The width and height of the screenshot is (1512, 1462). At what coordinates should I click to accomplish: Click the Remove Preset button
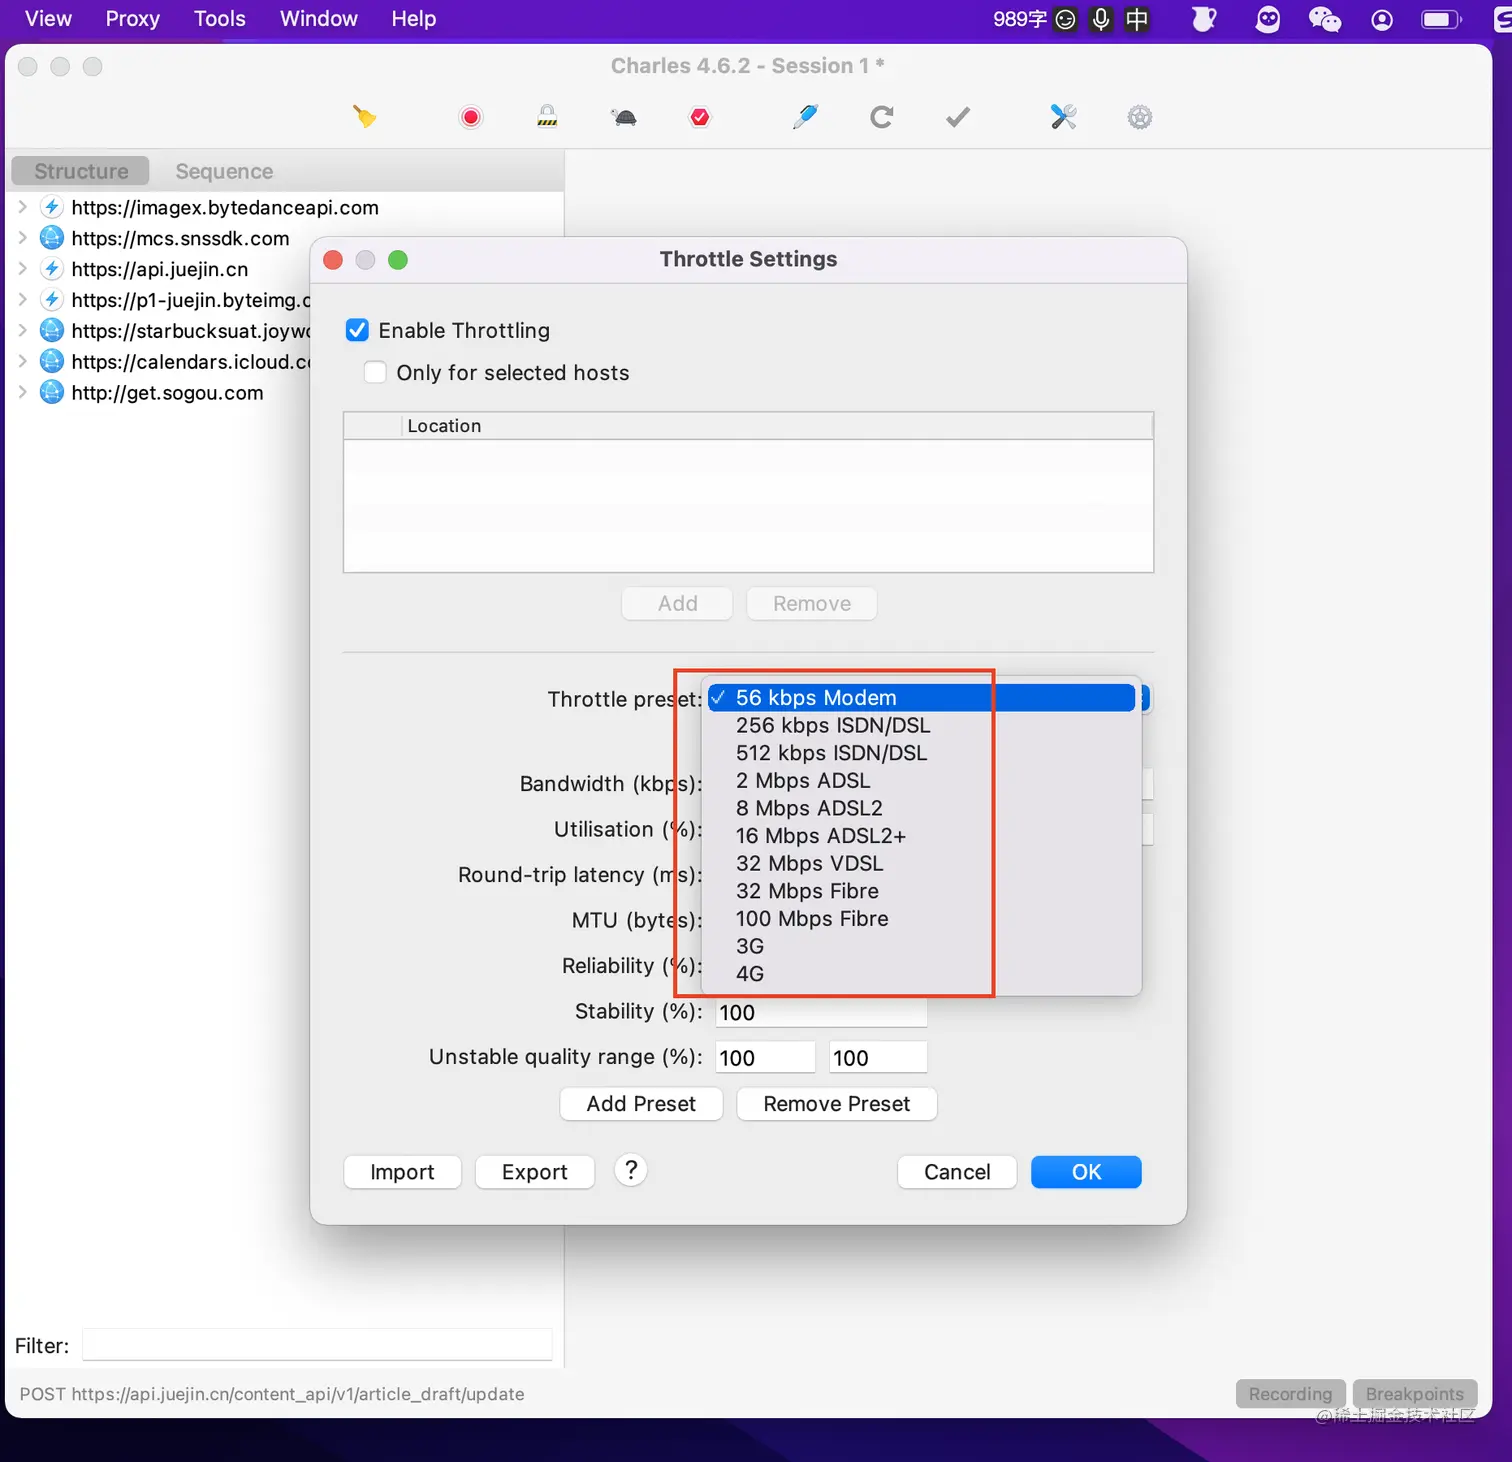(837, 1104)
